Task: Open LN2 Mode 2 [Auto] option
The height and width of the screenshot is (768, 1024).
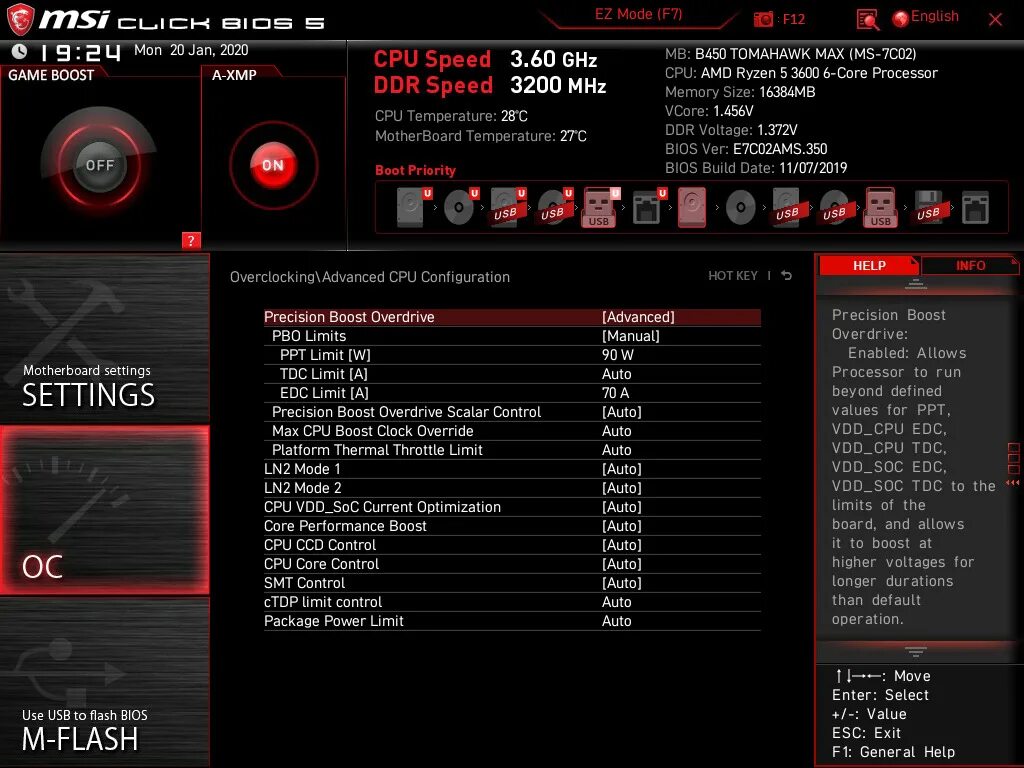Action: point(512,488)
